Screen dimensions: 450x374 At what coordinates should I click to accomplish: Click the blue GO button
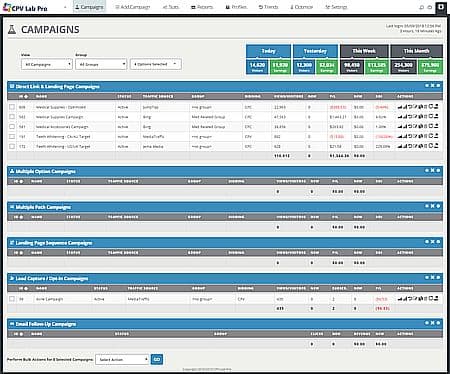click(x=157, y=359)
